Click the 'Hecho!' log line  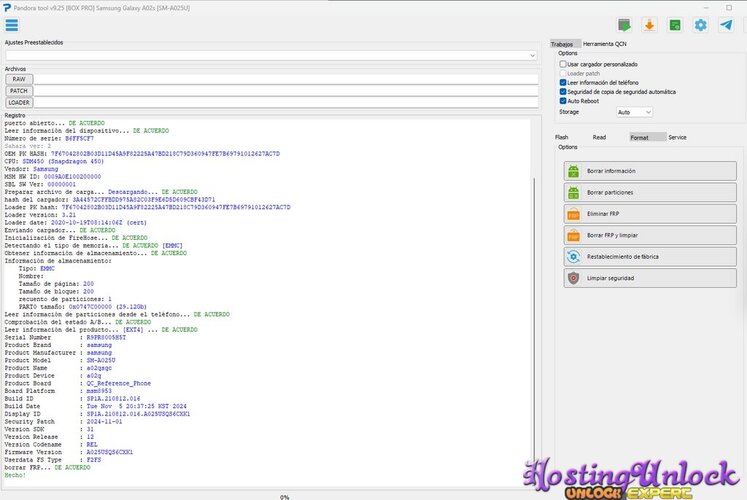click(x=15, y=475)
